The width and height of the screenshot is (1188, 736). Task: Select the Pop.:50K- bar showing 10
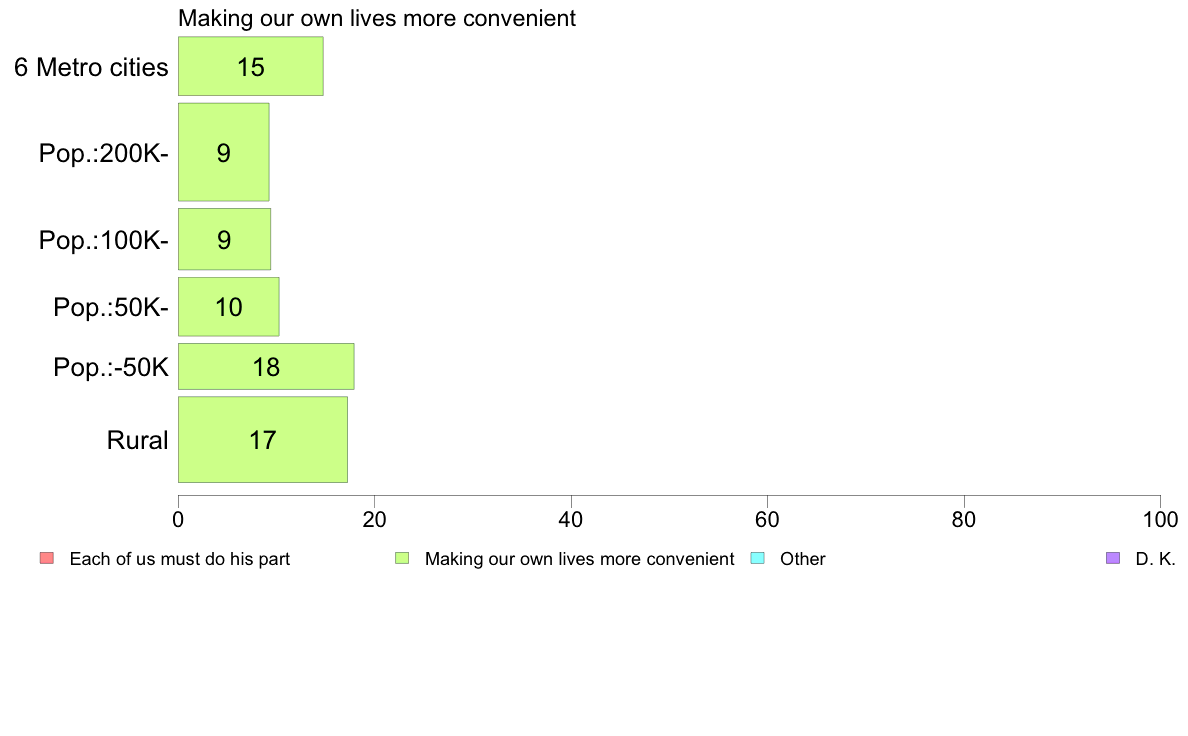click(229, 306)
